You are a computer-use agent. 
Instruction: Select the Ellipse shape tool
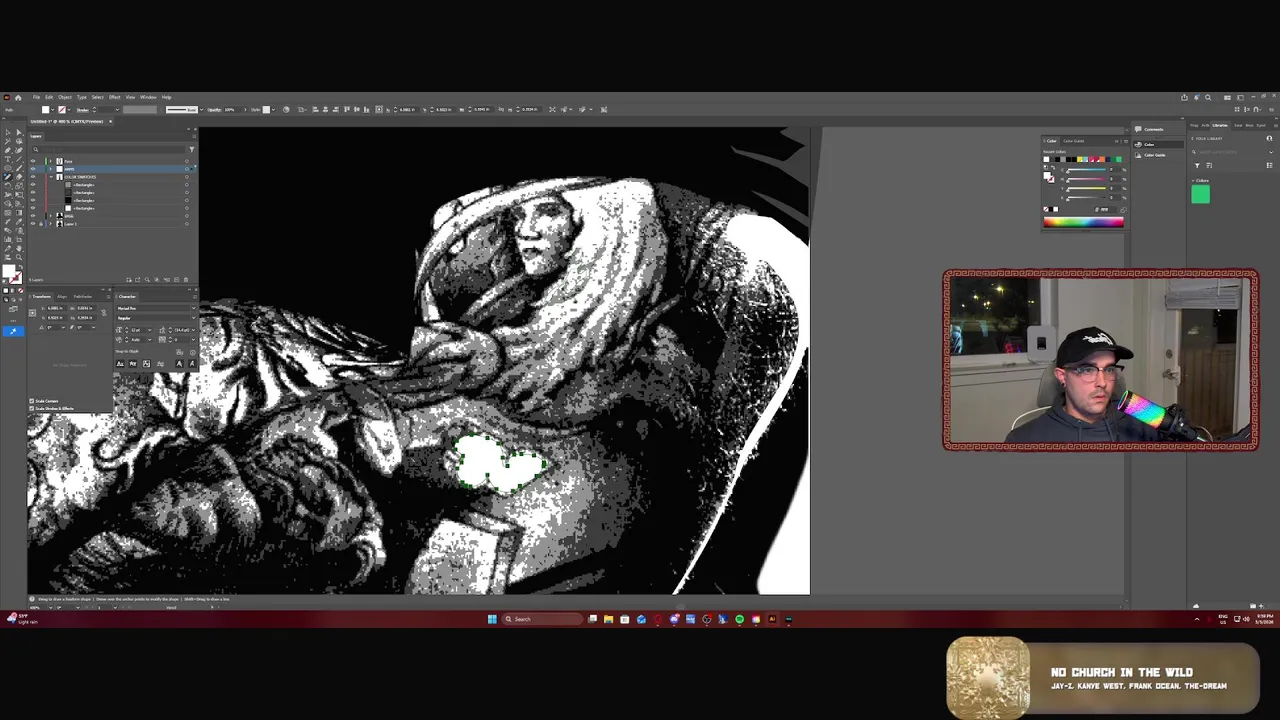pyautogui.click(x=8, y=168)
